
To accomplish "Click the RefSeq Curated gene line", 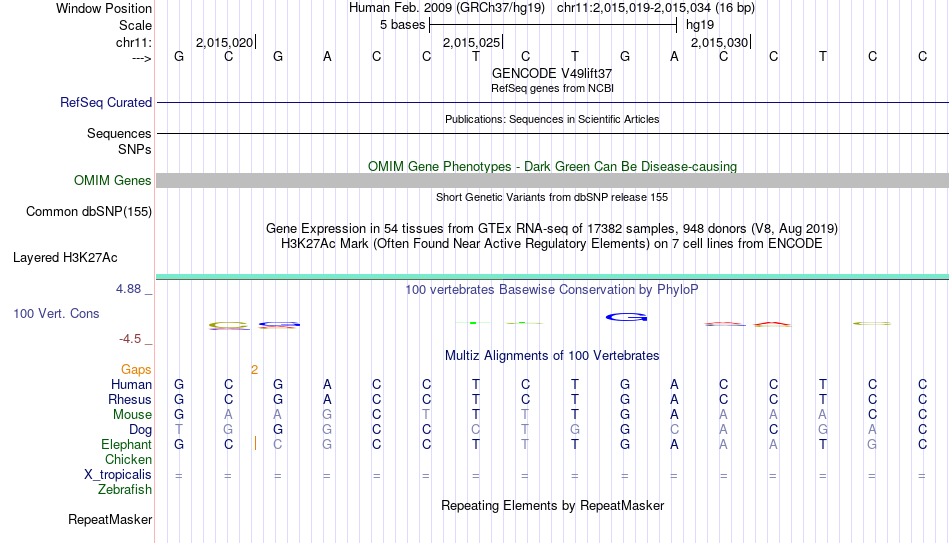I will [x=553, y=102].
